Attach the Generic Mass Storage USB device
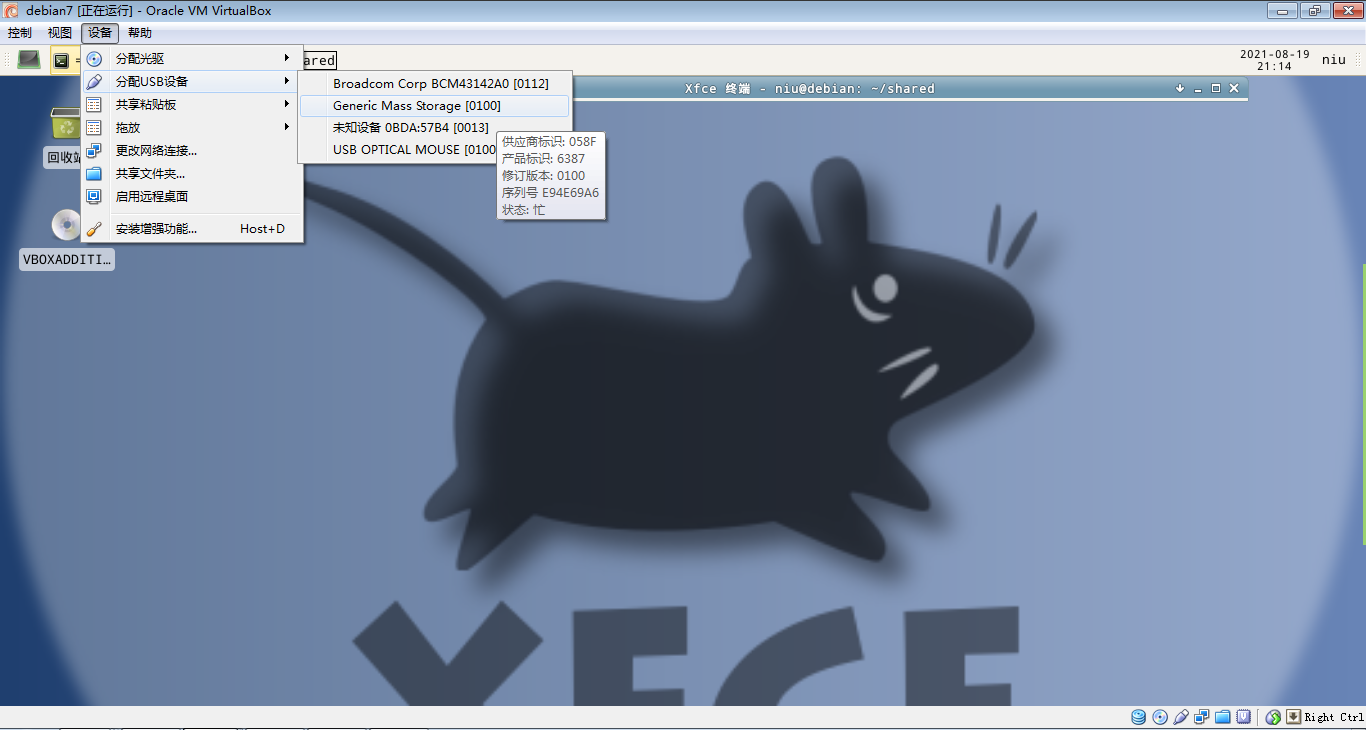Screen dimensions: 1366x730 [x=417, y=106]
